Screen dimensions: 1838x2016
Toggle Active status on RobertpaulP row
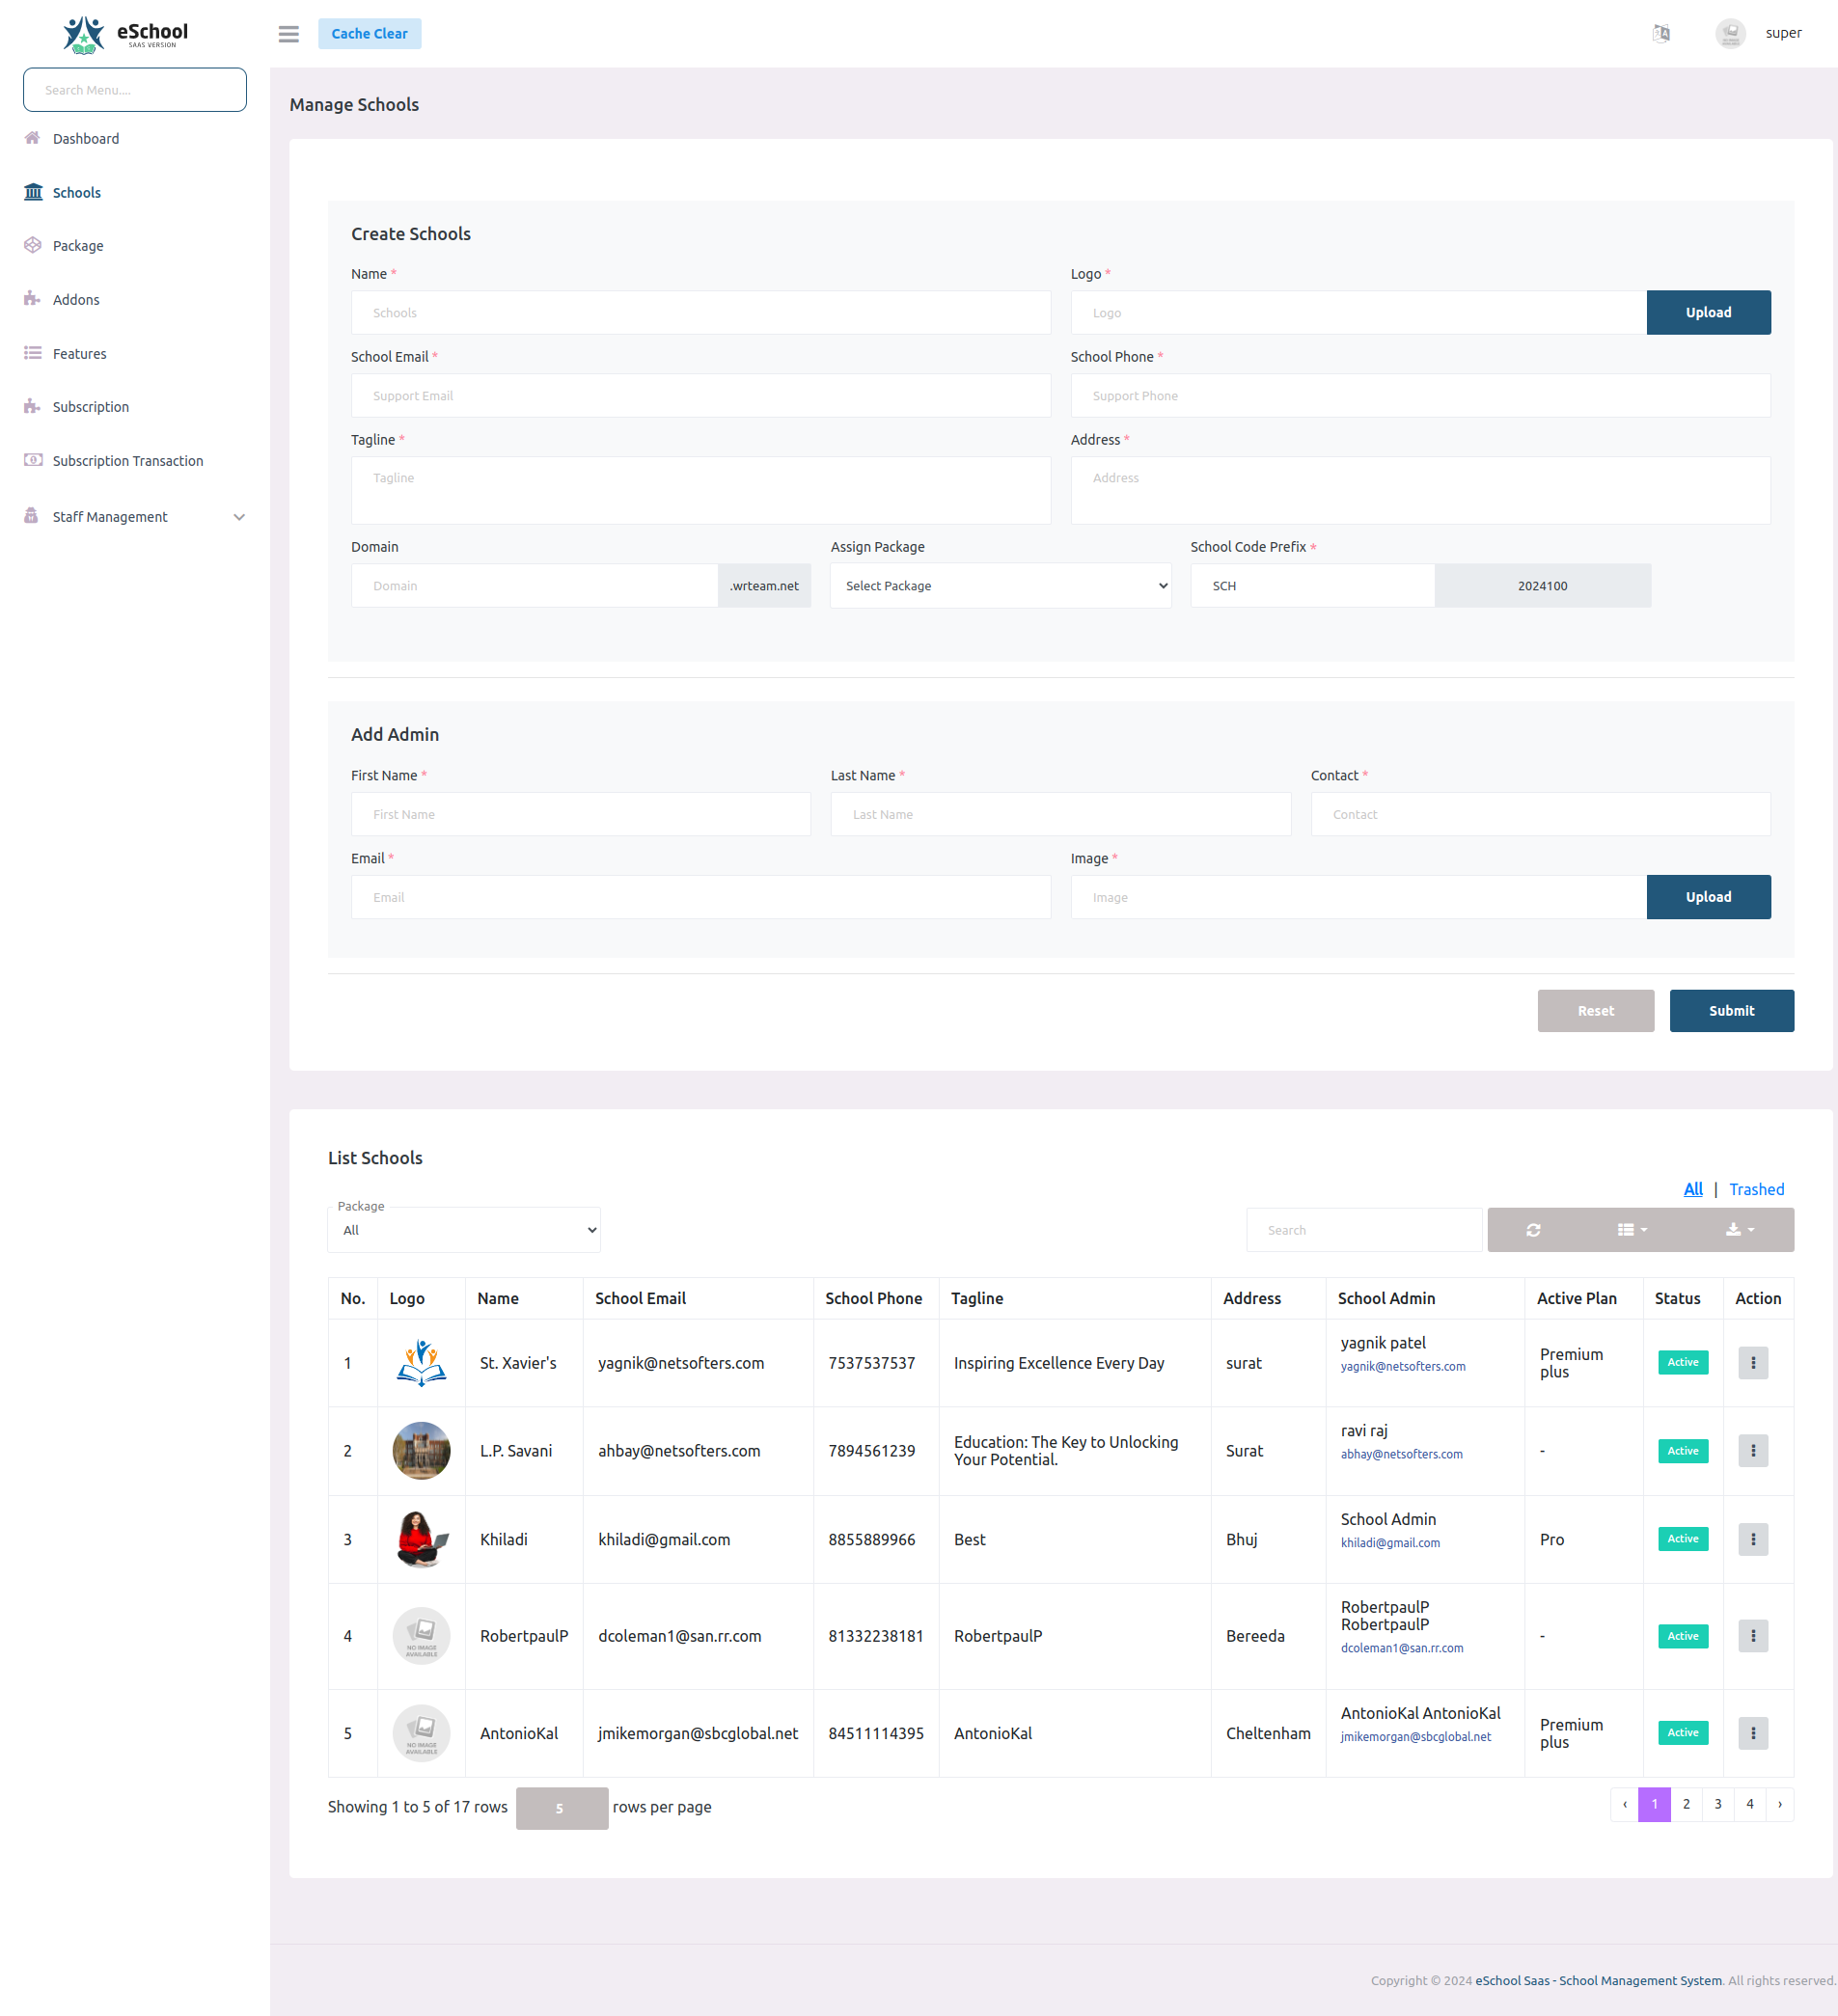click(1682, 1636)
